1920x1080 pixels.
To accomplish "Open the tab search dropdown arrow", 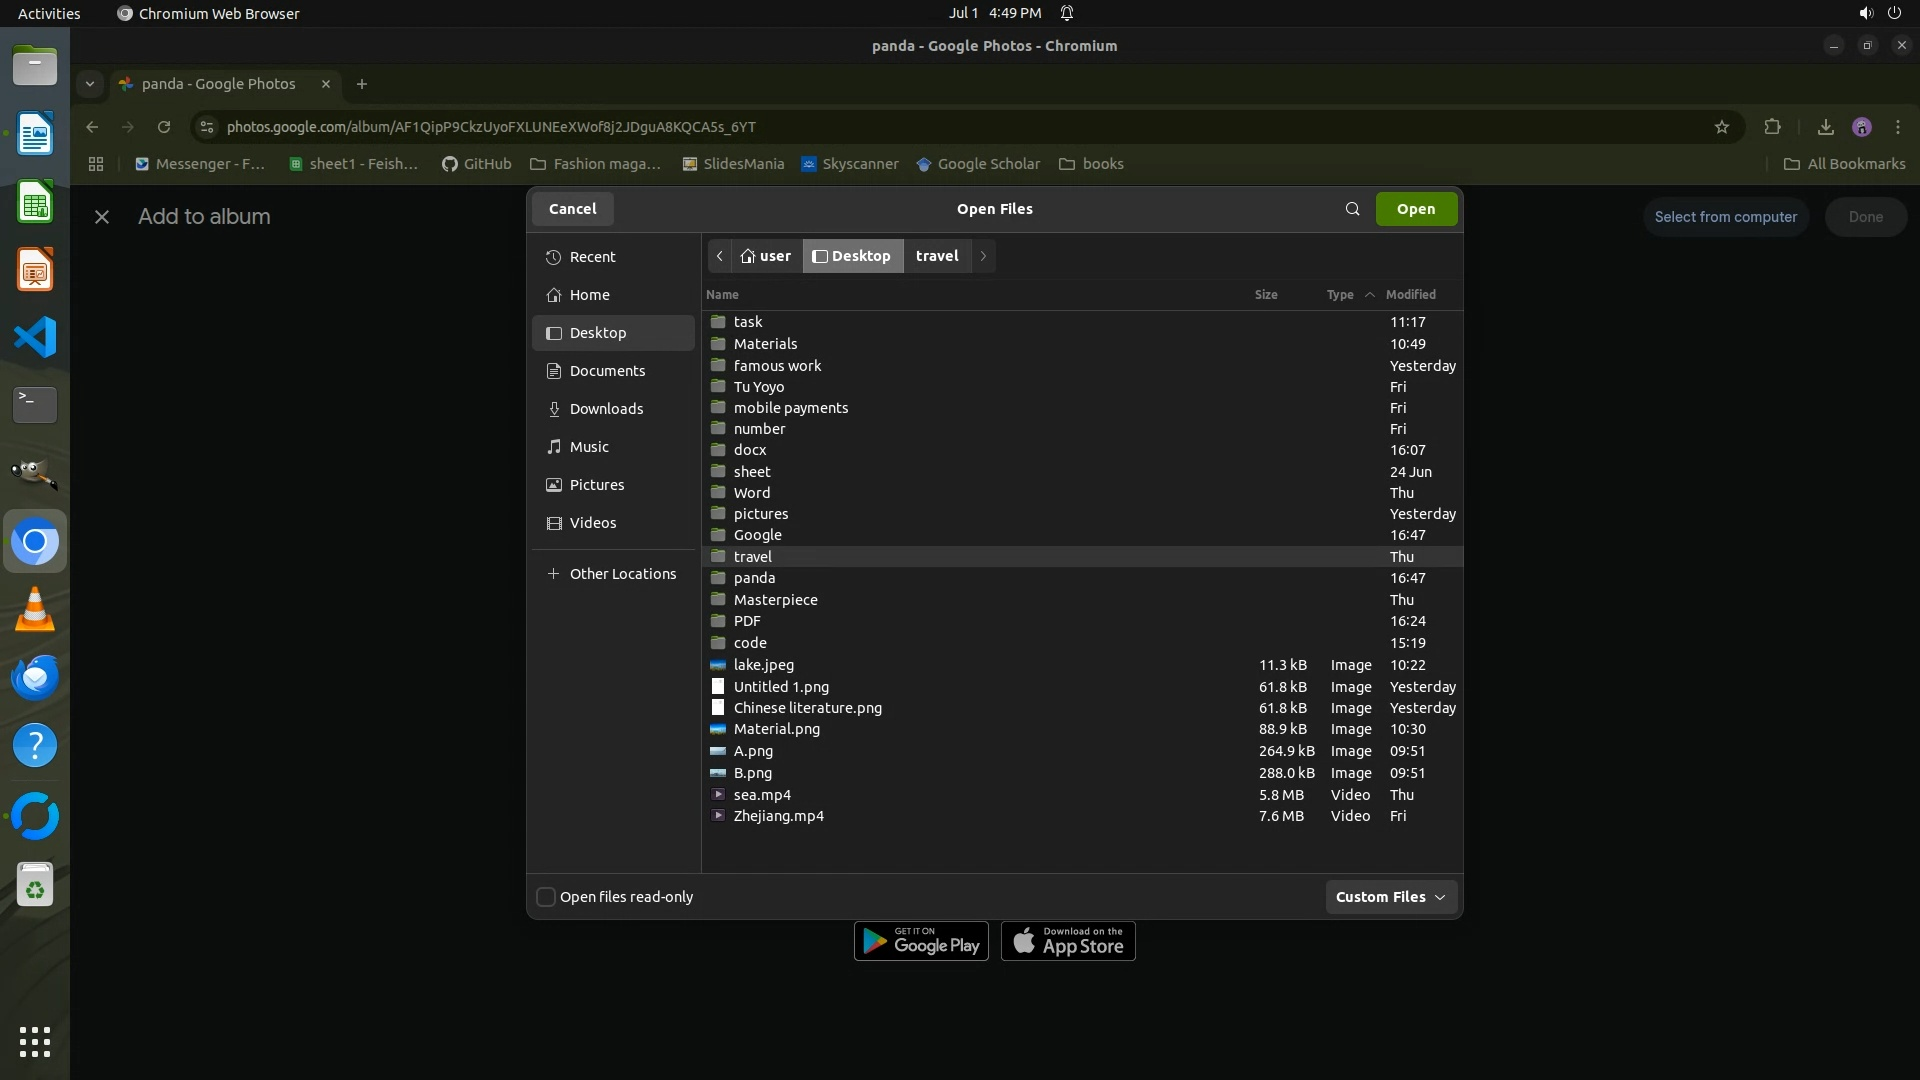I will click(90, 84).
